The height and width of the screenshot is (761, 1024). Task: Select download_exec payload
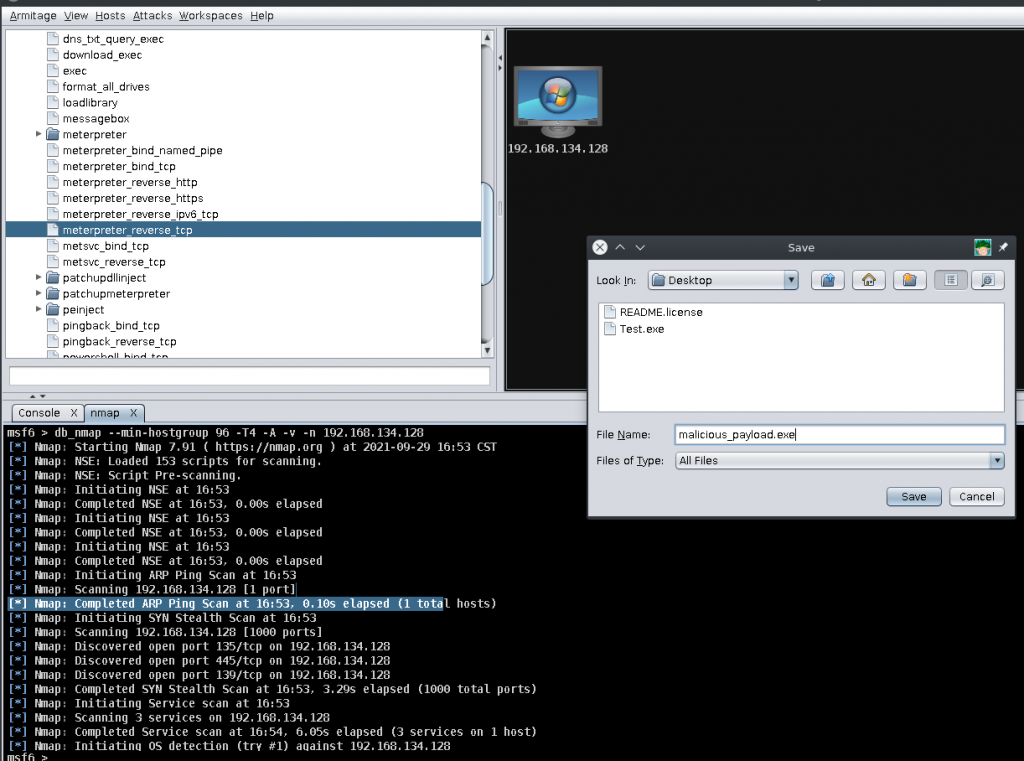102,55
